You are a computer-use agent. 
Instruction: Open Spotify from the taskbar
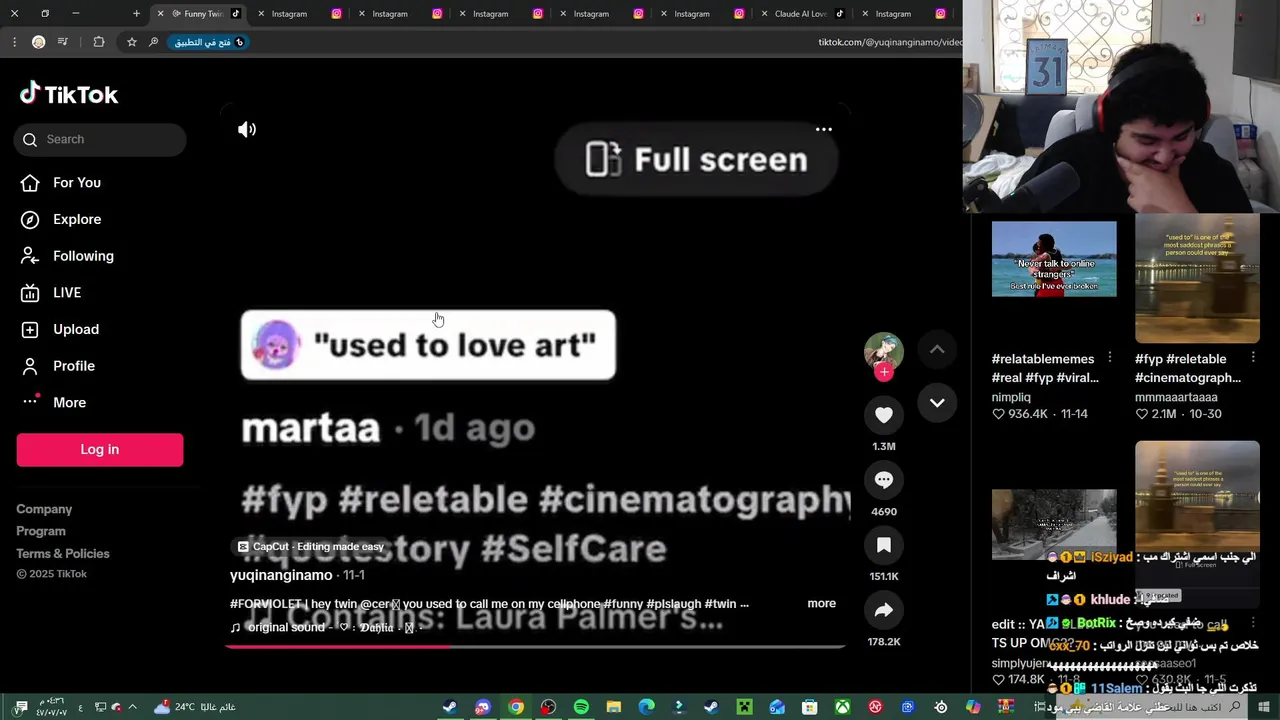(x=581, y=707)
